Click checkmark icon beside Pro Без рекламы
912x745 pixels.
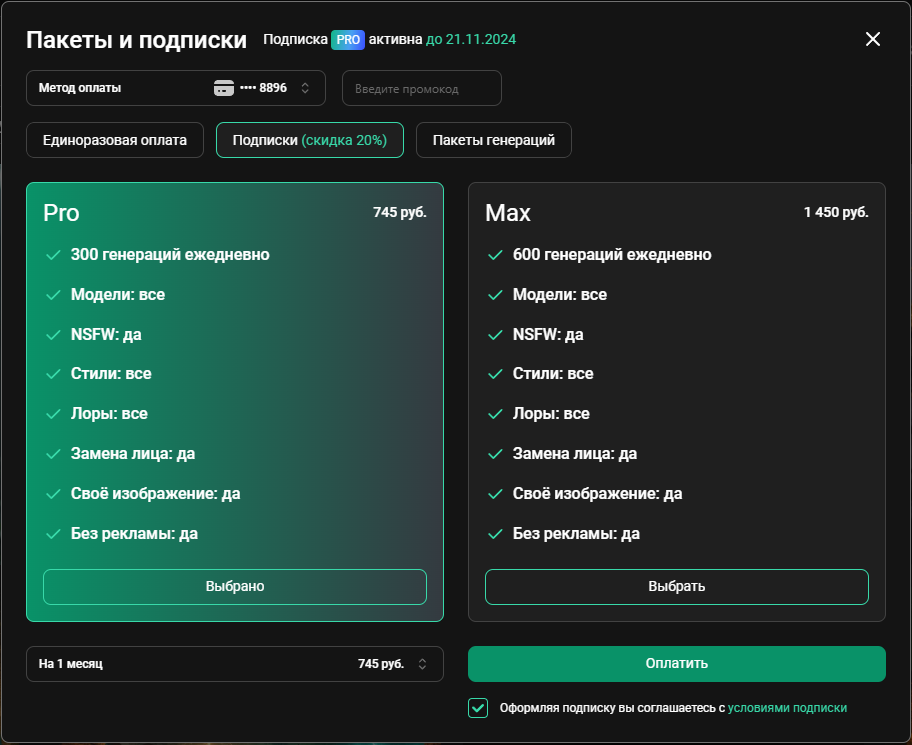[x=53, y=534]
